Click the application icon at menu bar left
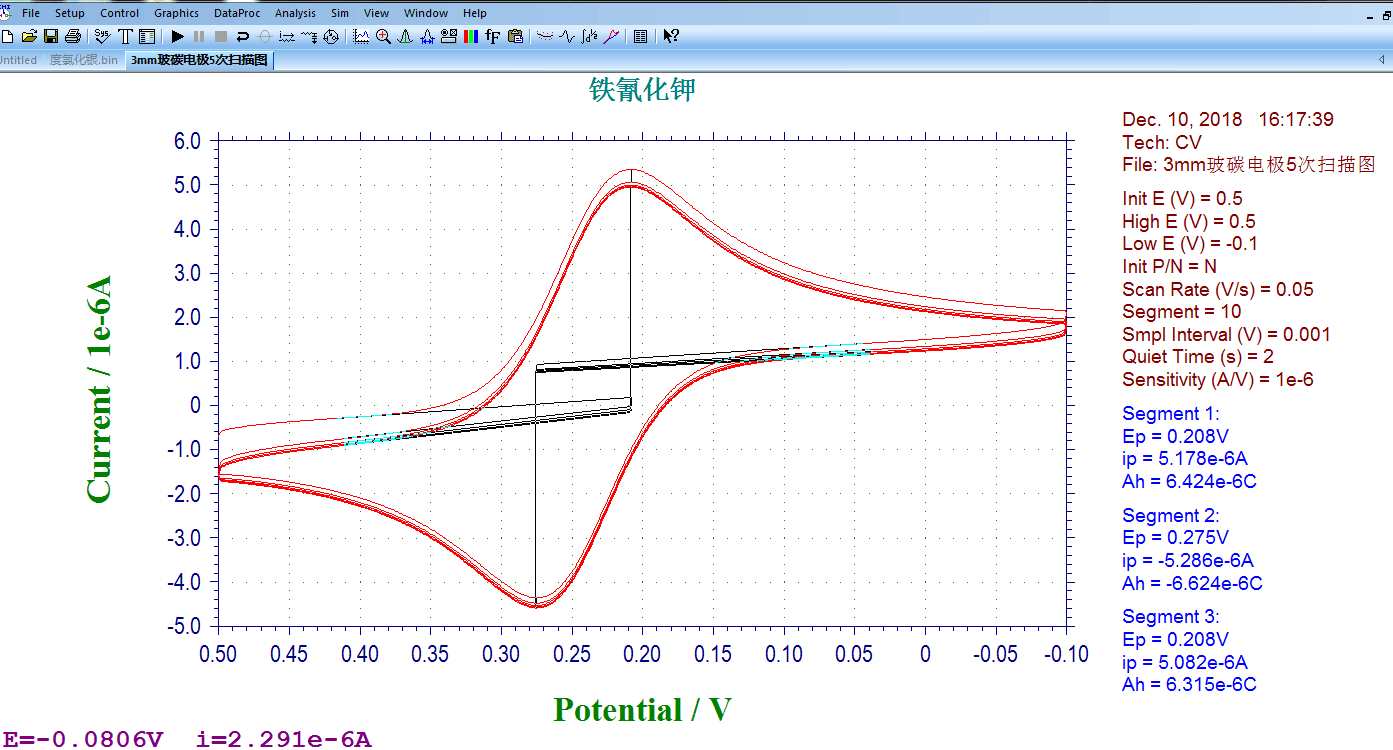Image resolution: width=1393 pixels, height=750 pixels. (5, 13)
